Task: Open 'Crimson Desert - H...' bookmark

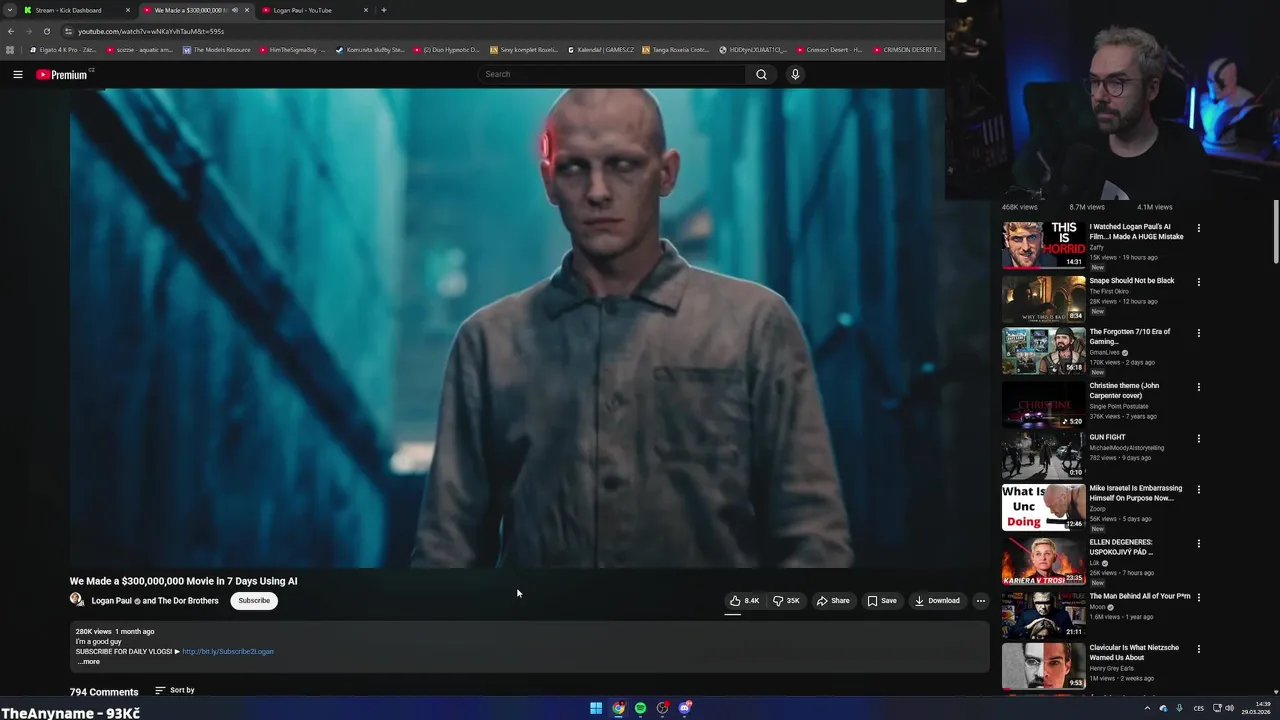Action: point(829,50)
